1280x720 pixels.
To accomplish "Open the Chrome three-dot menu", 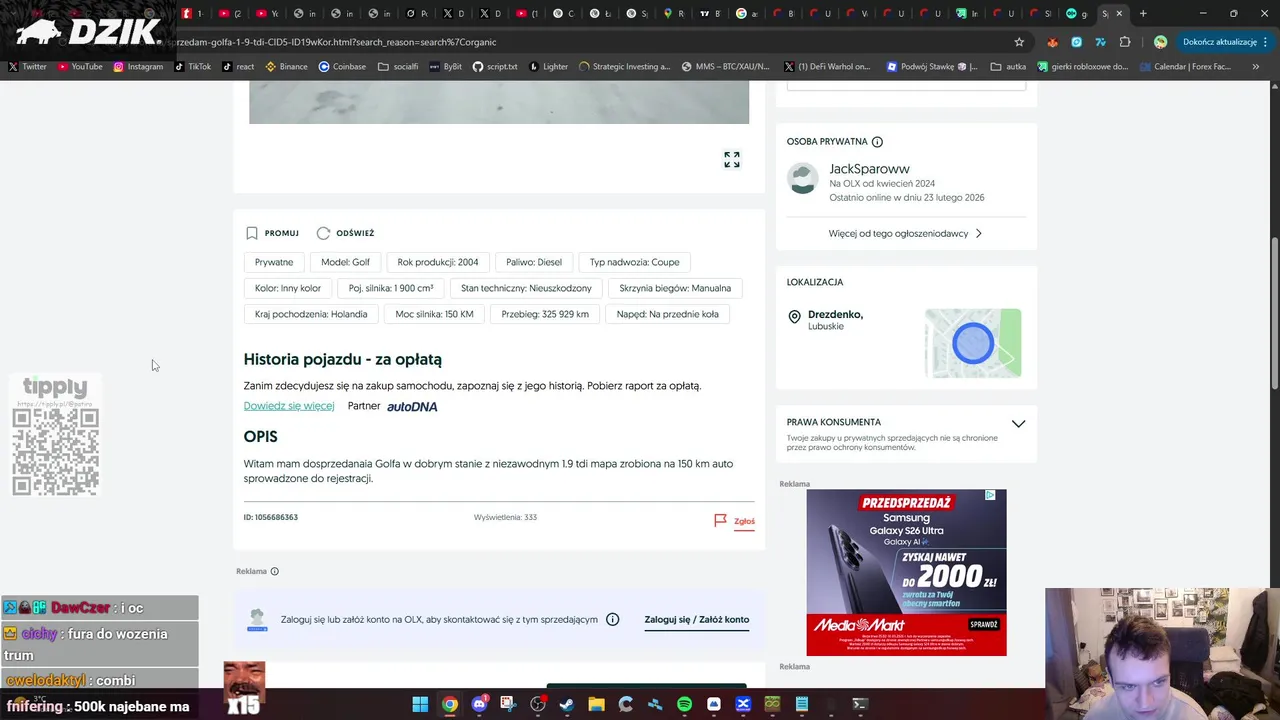I will tap(1266, 42).
